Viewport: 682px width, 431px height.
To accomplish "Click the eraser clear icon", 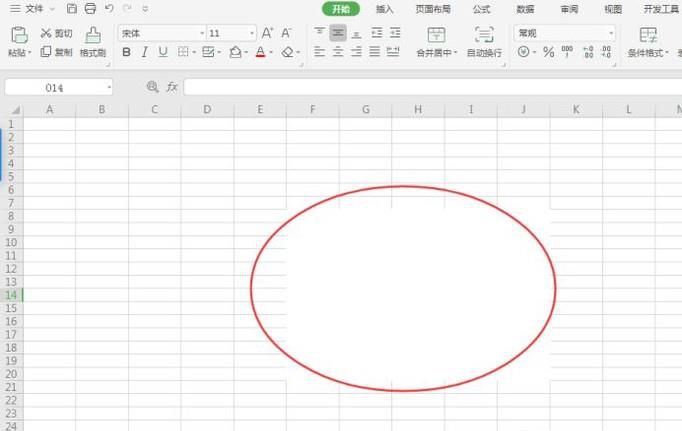I will (x=288, y=52).
